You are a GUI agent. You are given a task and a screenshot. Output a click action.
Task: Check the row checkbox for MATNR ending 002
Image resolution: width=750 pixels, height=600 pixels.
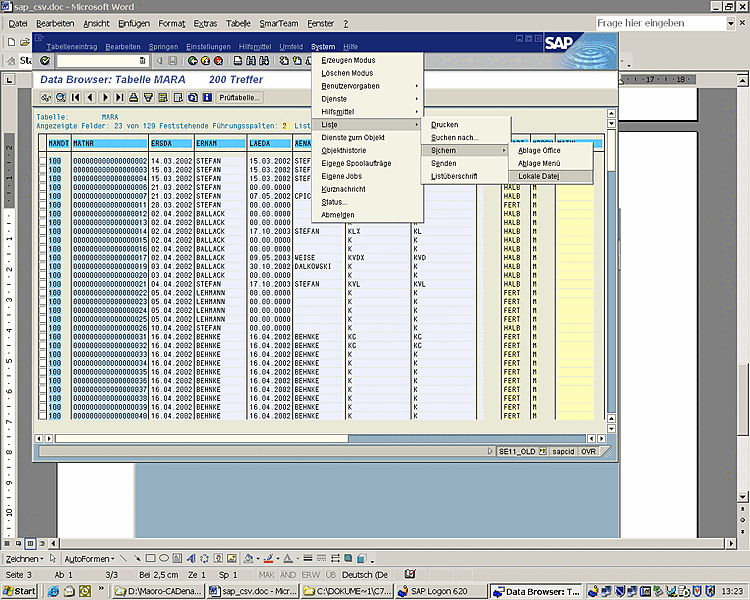pyautogui.click(x=42, y=161)
